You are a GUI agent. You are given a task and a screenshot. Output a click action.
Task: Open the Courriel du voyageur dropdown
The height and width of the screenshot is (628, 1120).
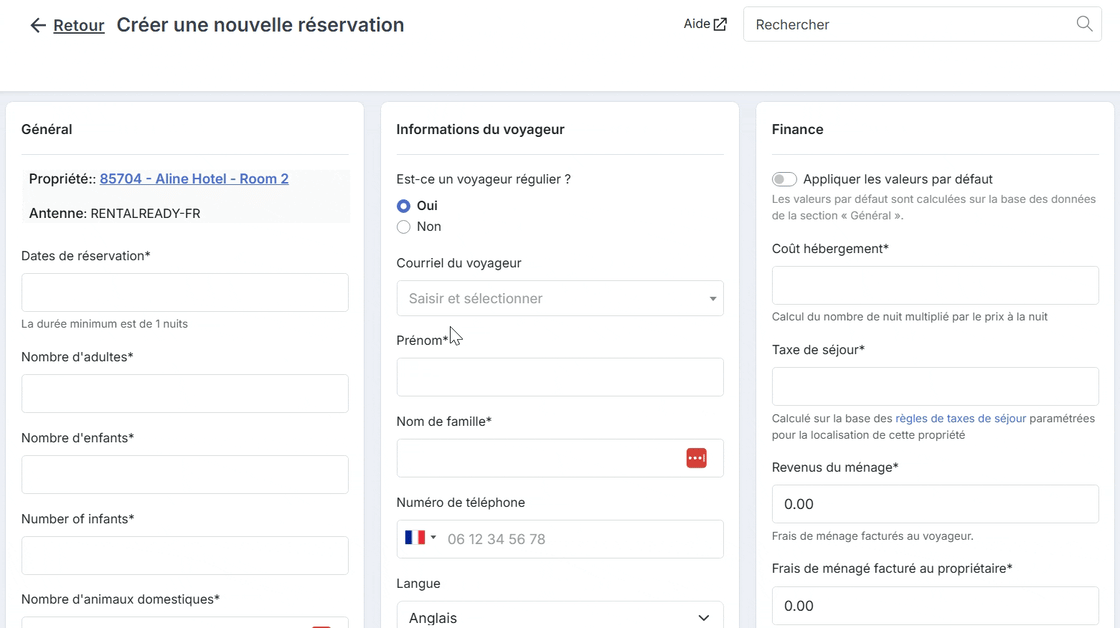[x=559, y=299]
